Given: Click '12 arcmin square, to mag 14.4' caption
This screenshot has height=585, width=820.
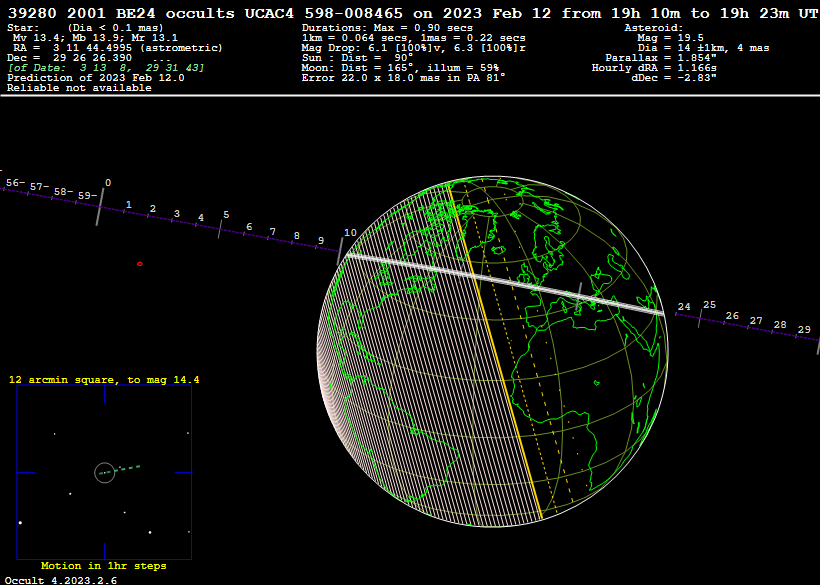Looking at the screenshot, I should pos(104,380).
